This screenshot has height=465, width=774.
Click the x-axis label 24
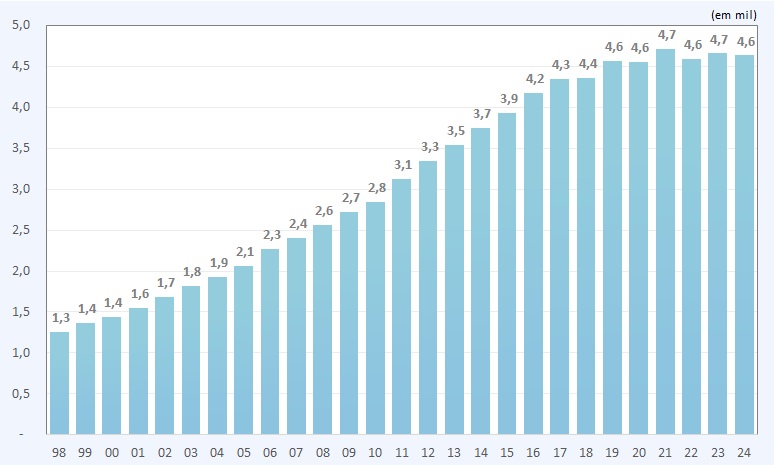(743, 452)
